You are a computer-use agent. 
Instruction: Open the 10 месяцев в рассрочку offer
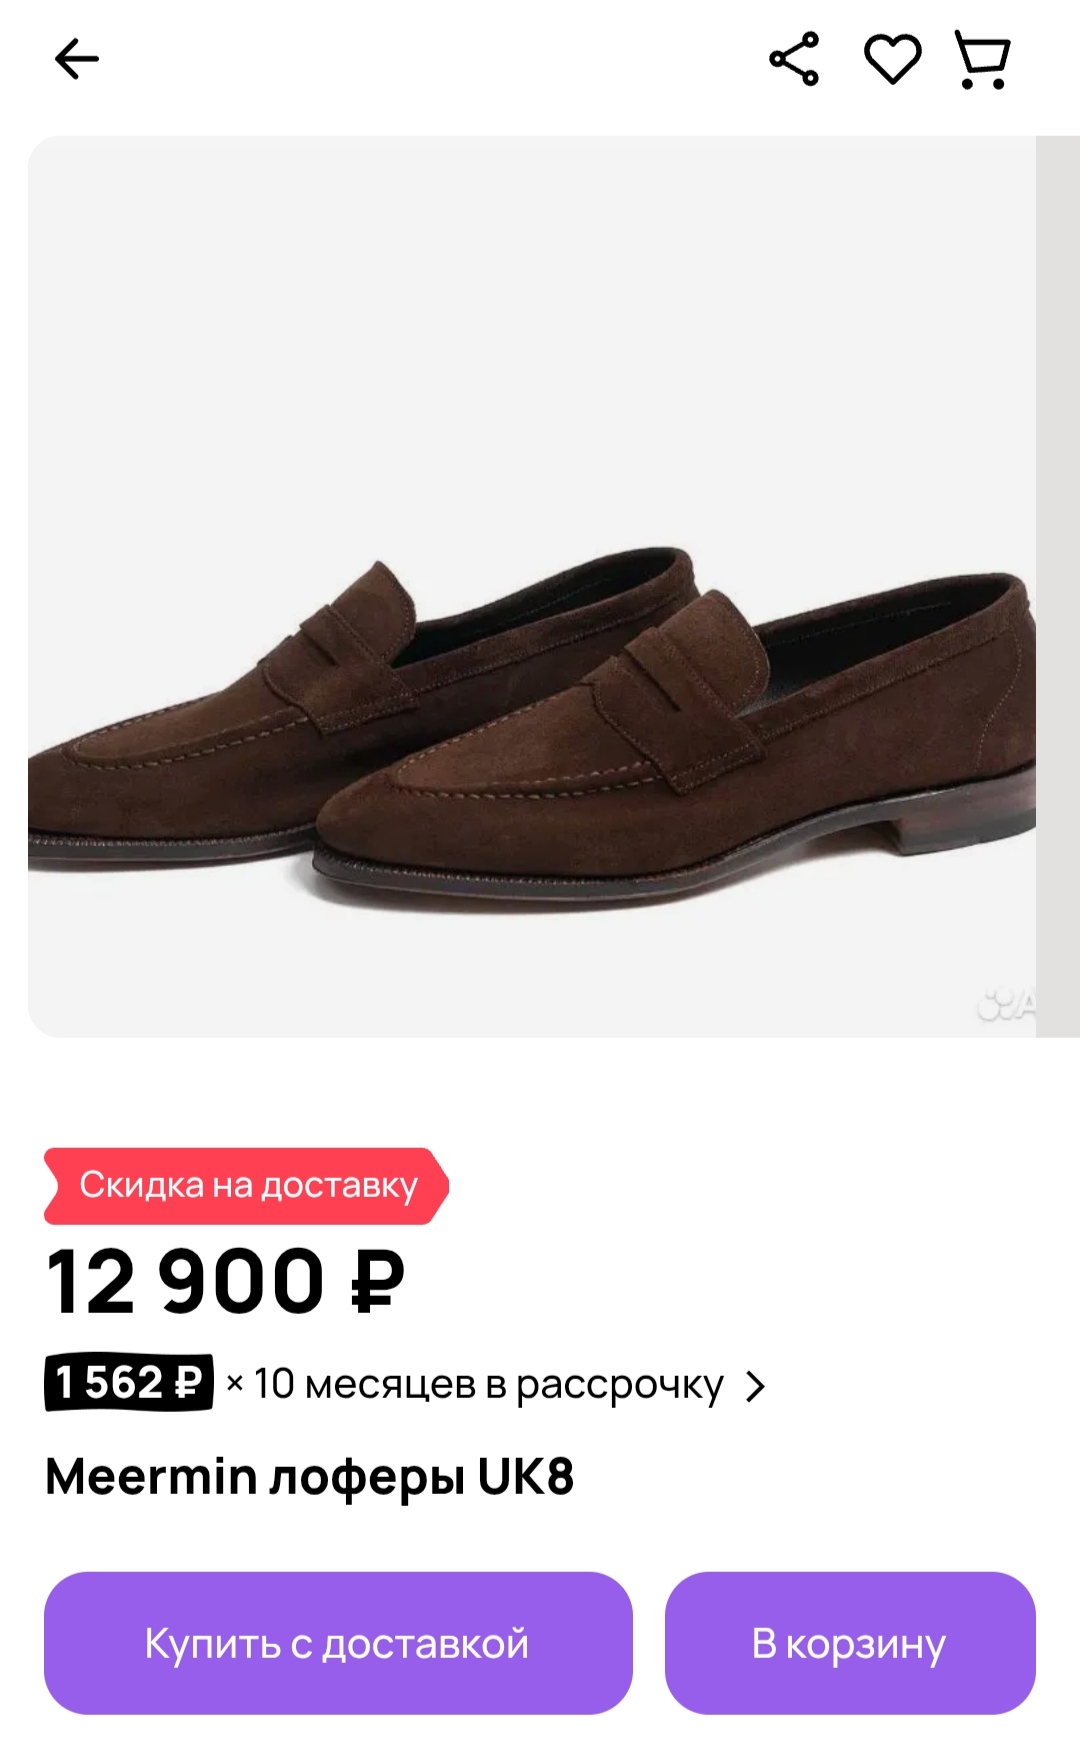click(488, 1385)
